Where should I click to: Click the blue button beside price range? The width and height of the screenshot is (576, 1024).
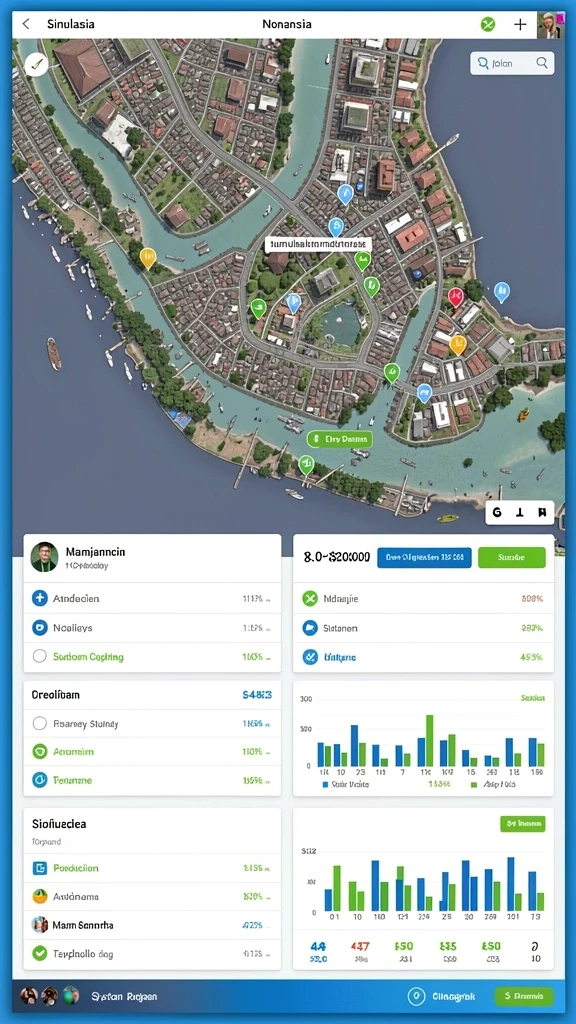coord(424,557)
